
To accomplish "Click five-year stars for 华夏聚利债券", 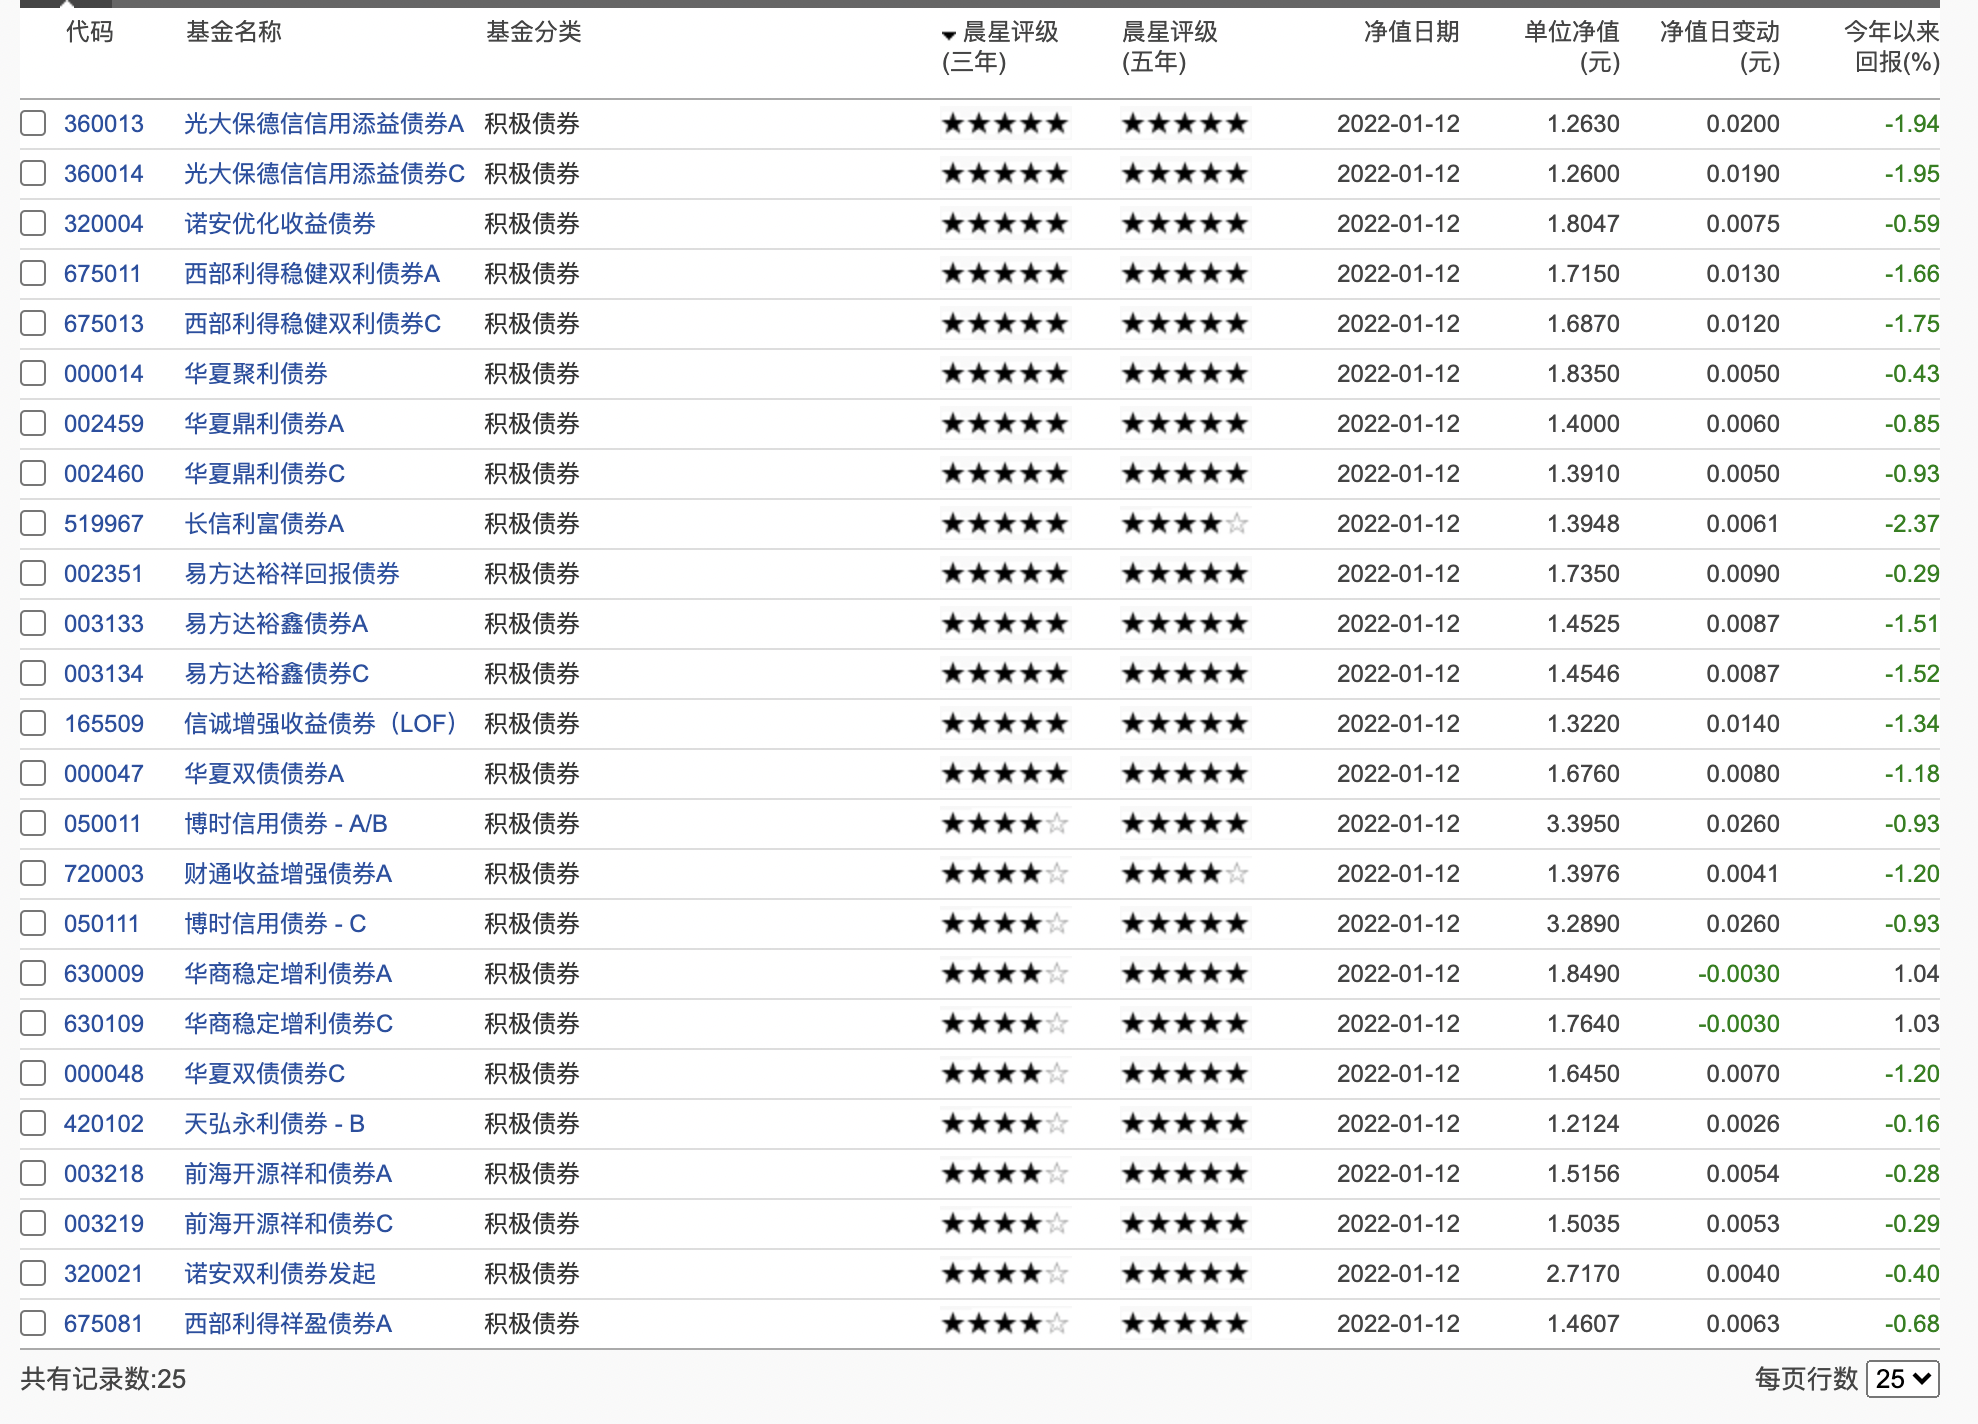I will tap(1185, 374).
